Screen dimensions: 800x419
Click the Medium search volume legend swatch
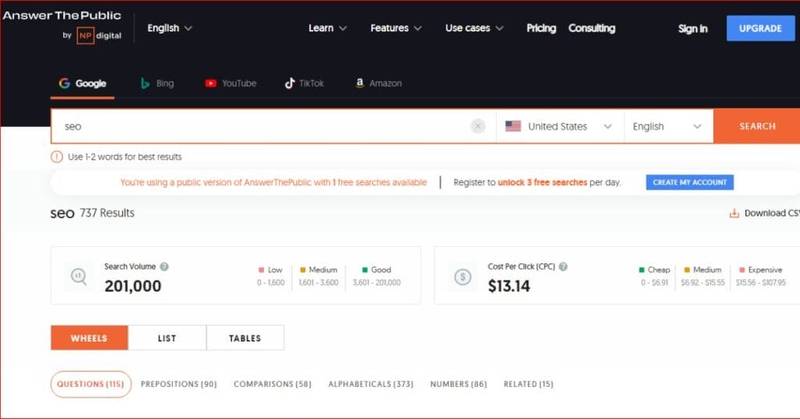click(303, 269)
